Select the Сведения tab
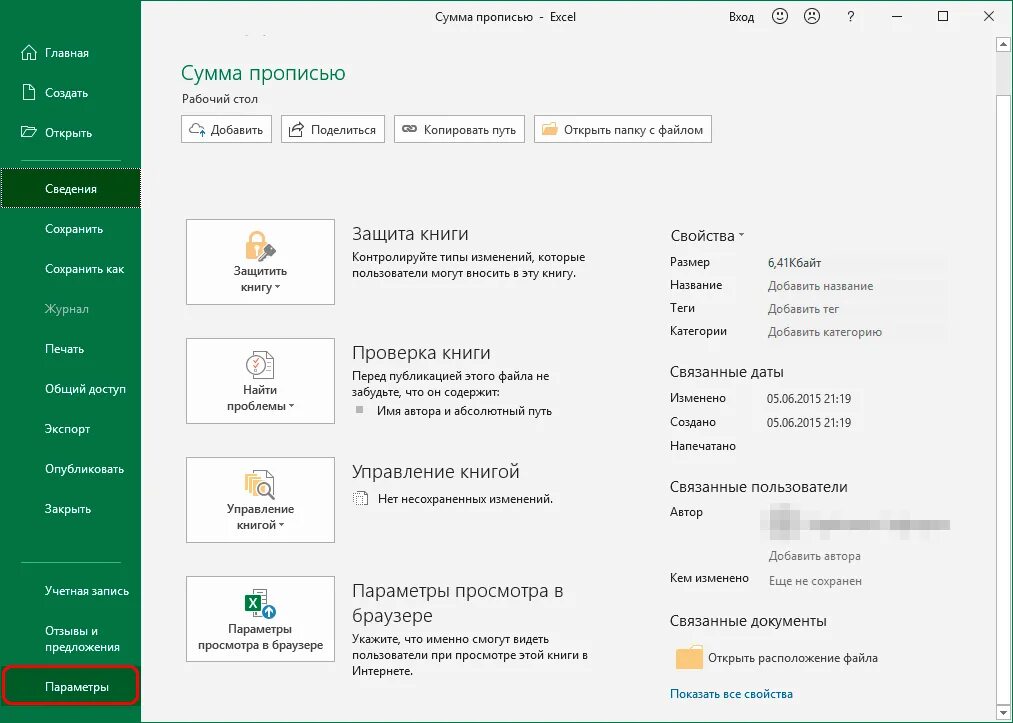This screenshot has width=1013, height=723. pyautogui.click(x=70, y=189)
